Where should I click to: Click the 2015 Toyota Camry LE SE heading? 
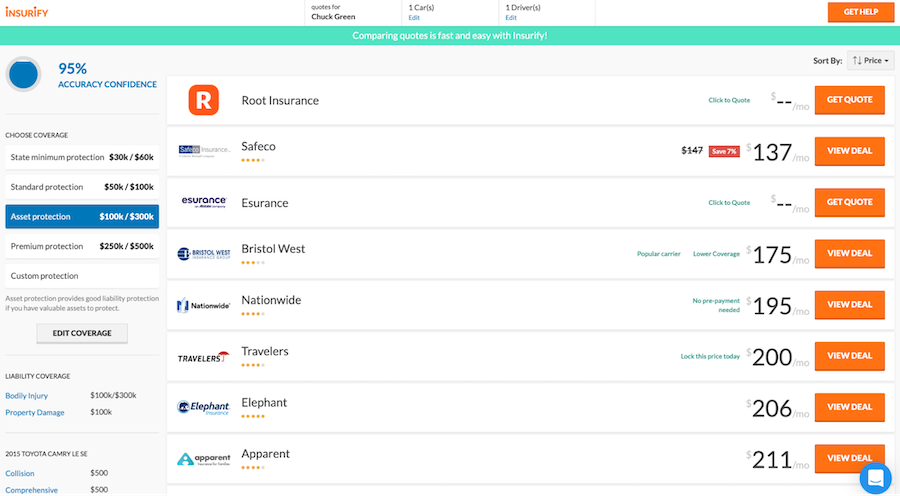pos(46,454)
